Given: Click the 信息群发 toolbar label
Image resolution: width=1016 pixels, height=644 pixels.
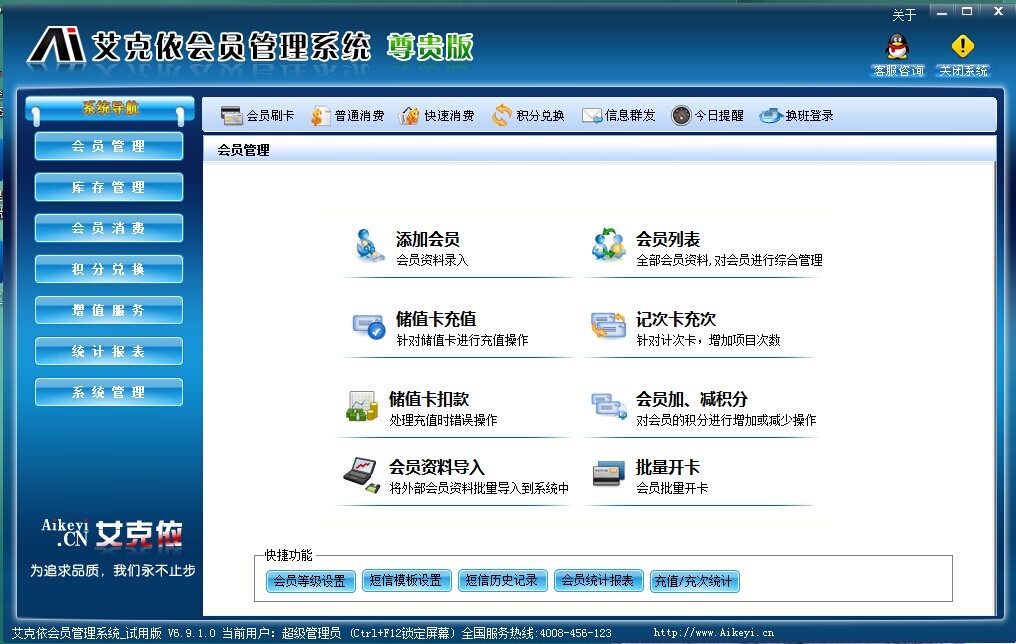Looking at the screenshot, I should [630, 115].
